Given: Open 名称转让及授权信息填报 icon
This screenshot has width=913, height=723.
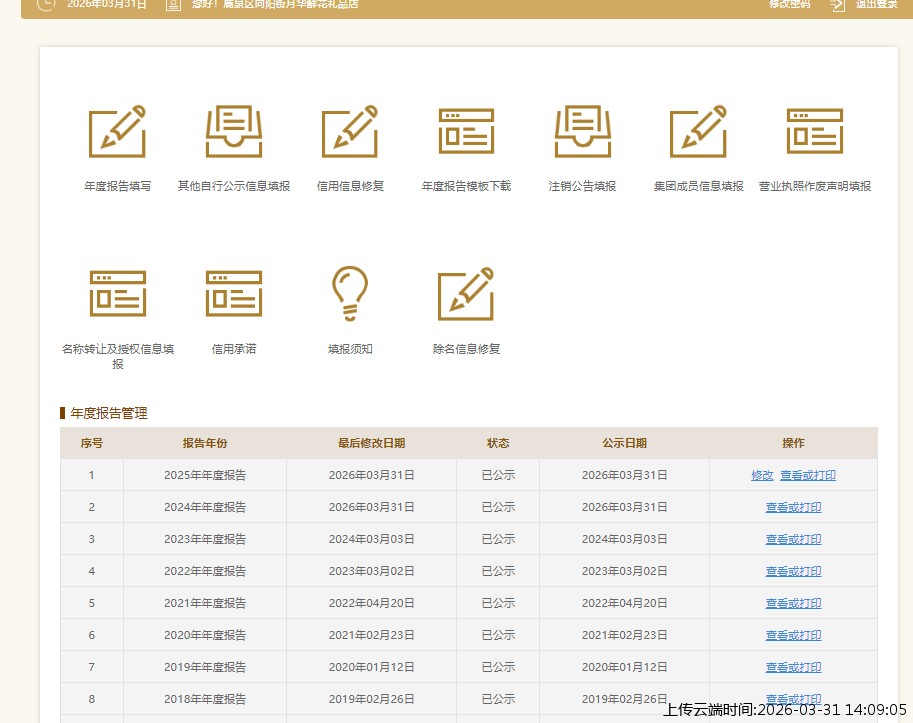Looking at the screenshot, I should 117,293.
